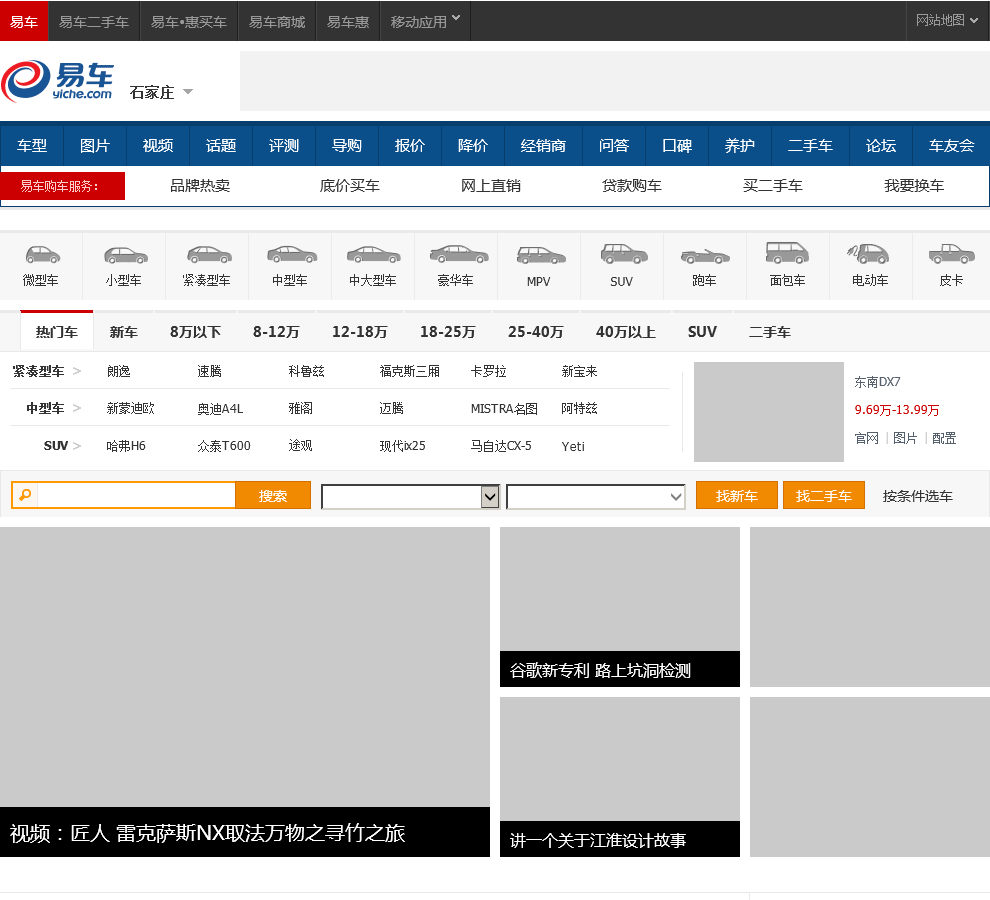The width and height of the screenshot is (990, 900).
Task: Open the 贷款购车 service link
Action: (631, 186)
